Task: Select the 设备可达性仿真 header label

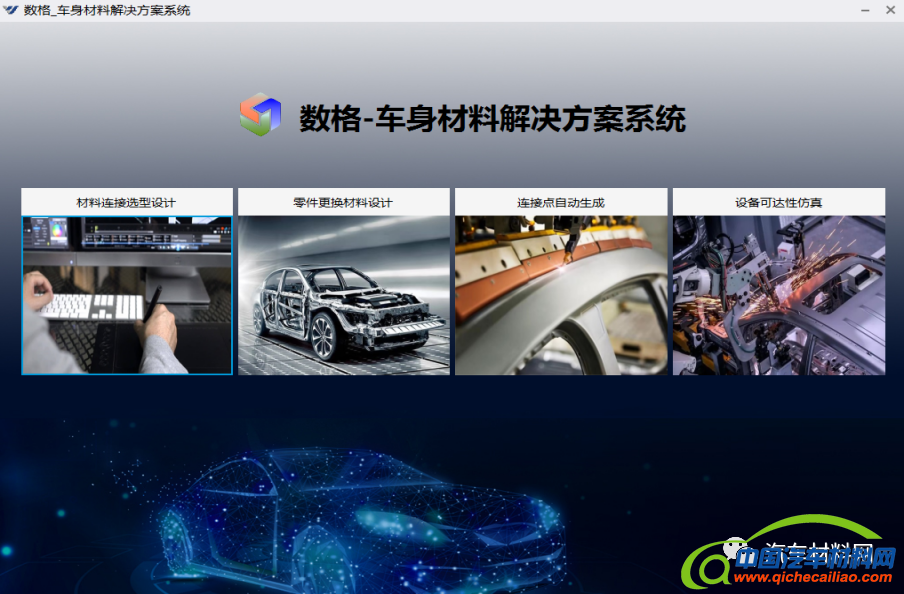Action: [778, 201]
